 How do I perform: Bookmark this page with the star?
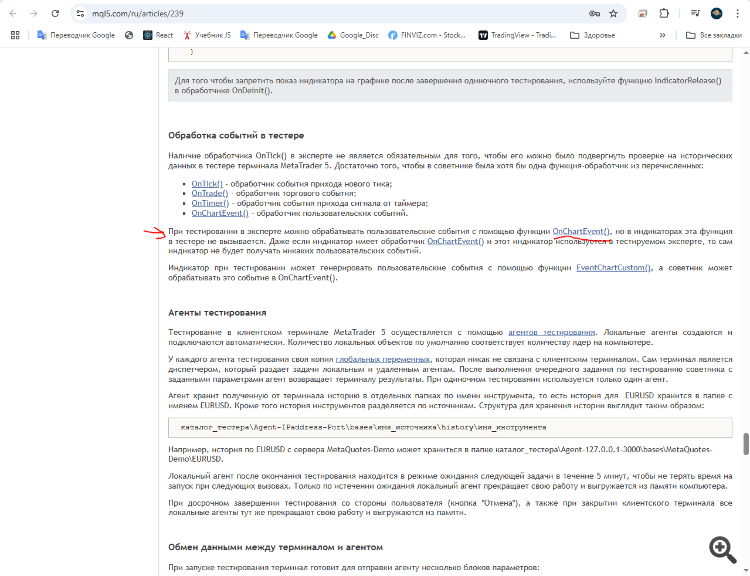(613, 13)
